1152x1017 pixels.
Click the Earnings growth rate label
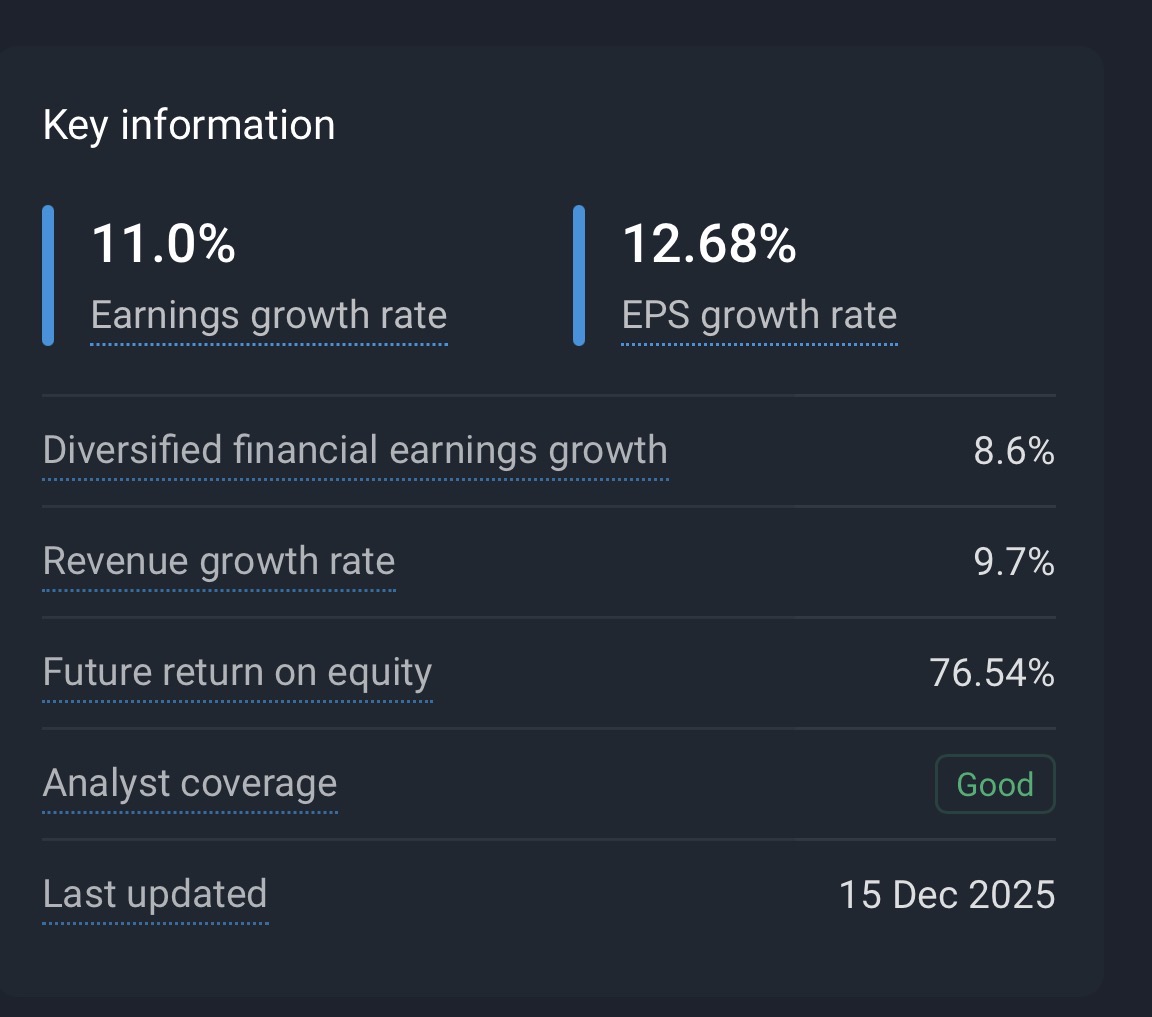tap(268, 316)
